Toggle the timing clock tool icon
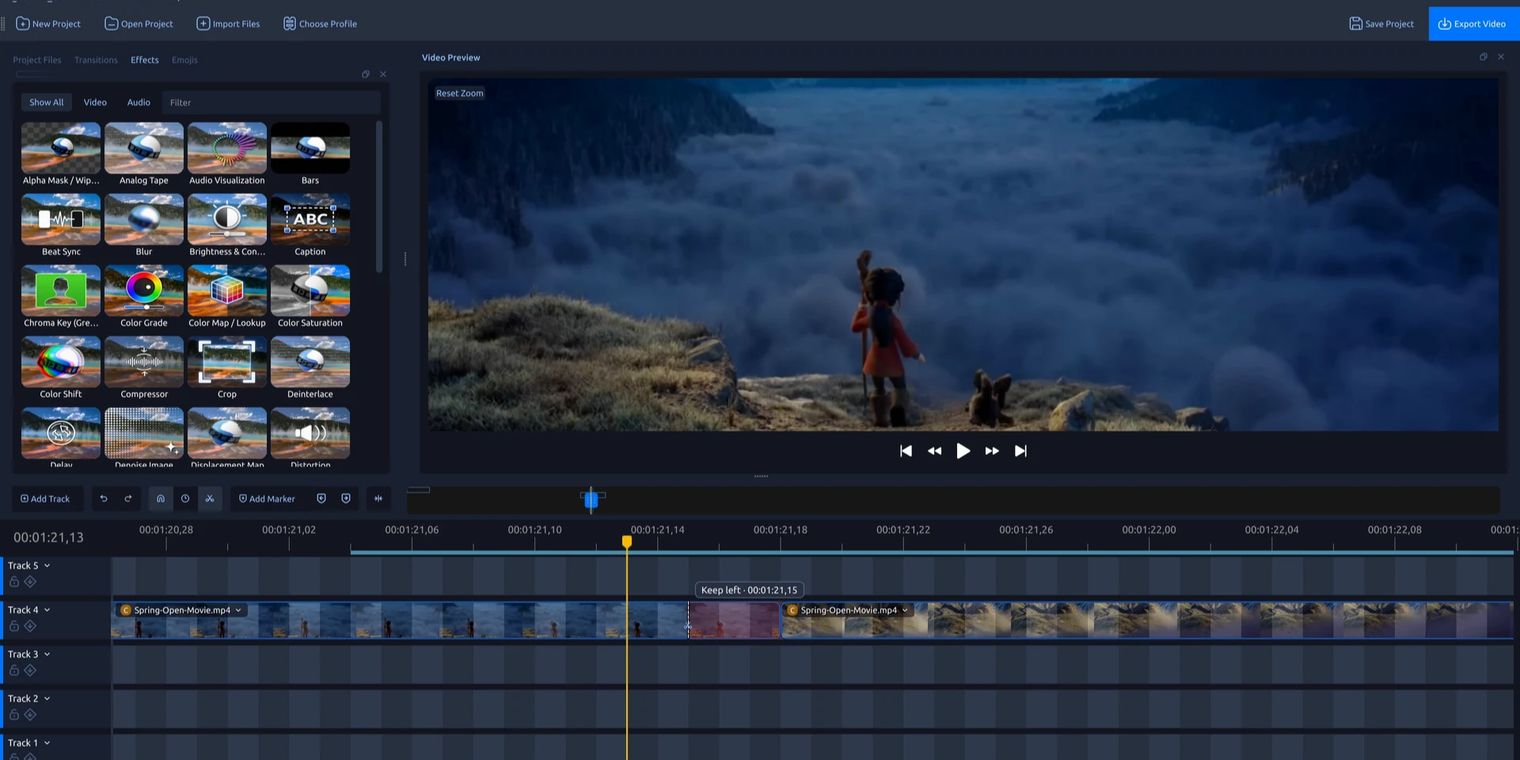 pos(185,498)
